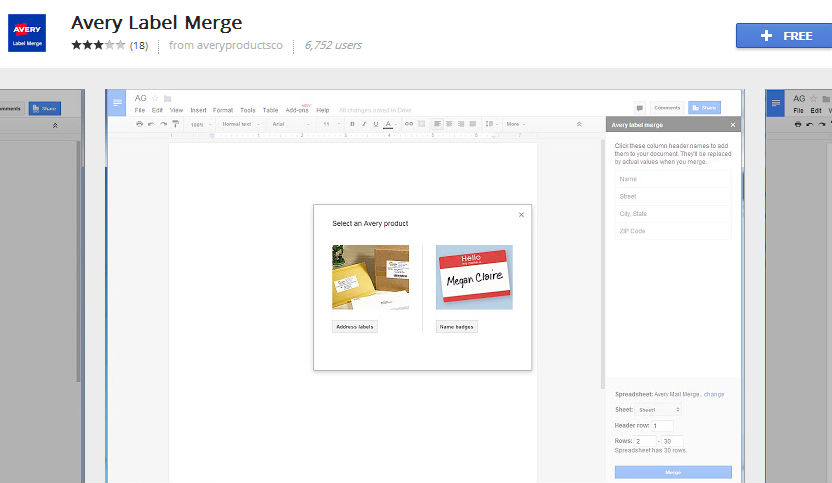Click the Header row input field
832x483 pixels.
click(x=662, y=426)
